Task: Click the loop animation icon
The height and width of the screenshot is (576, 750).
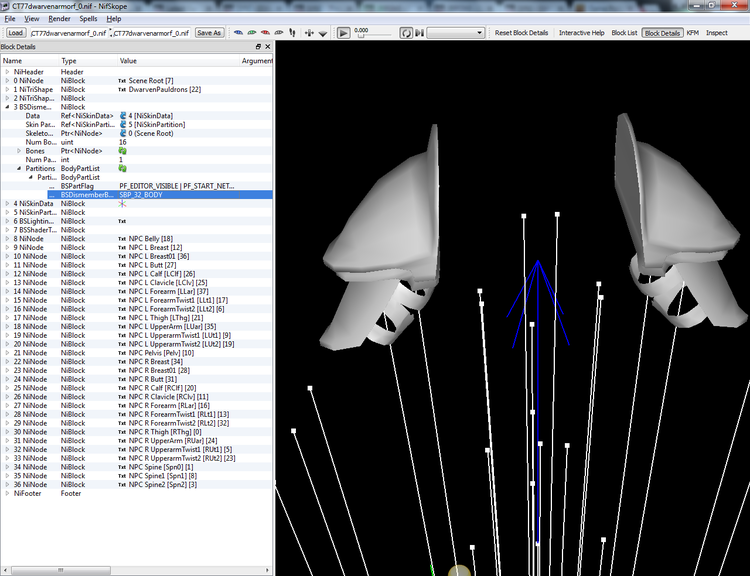Action: (406, 33)
